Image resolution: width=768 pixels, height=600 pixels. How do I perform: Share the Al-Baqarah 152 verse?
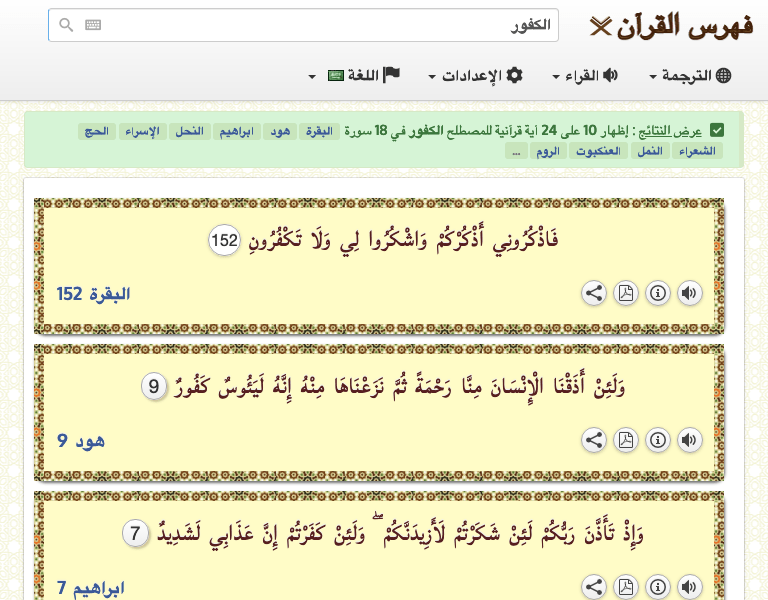(593, 294)
